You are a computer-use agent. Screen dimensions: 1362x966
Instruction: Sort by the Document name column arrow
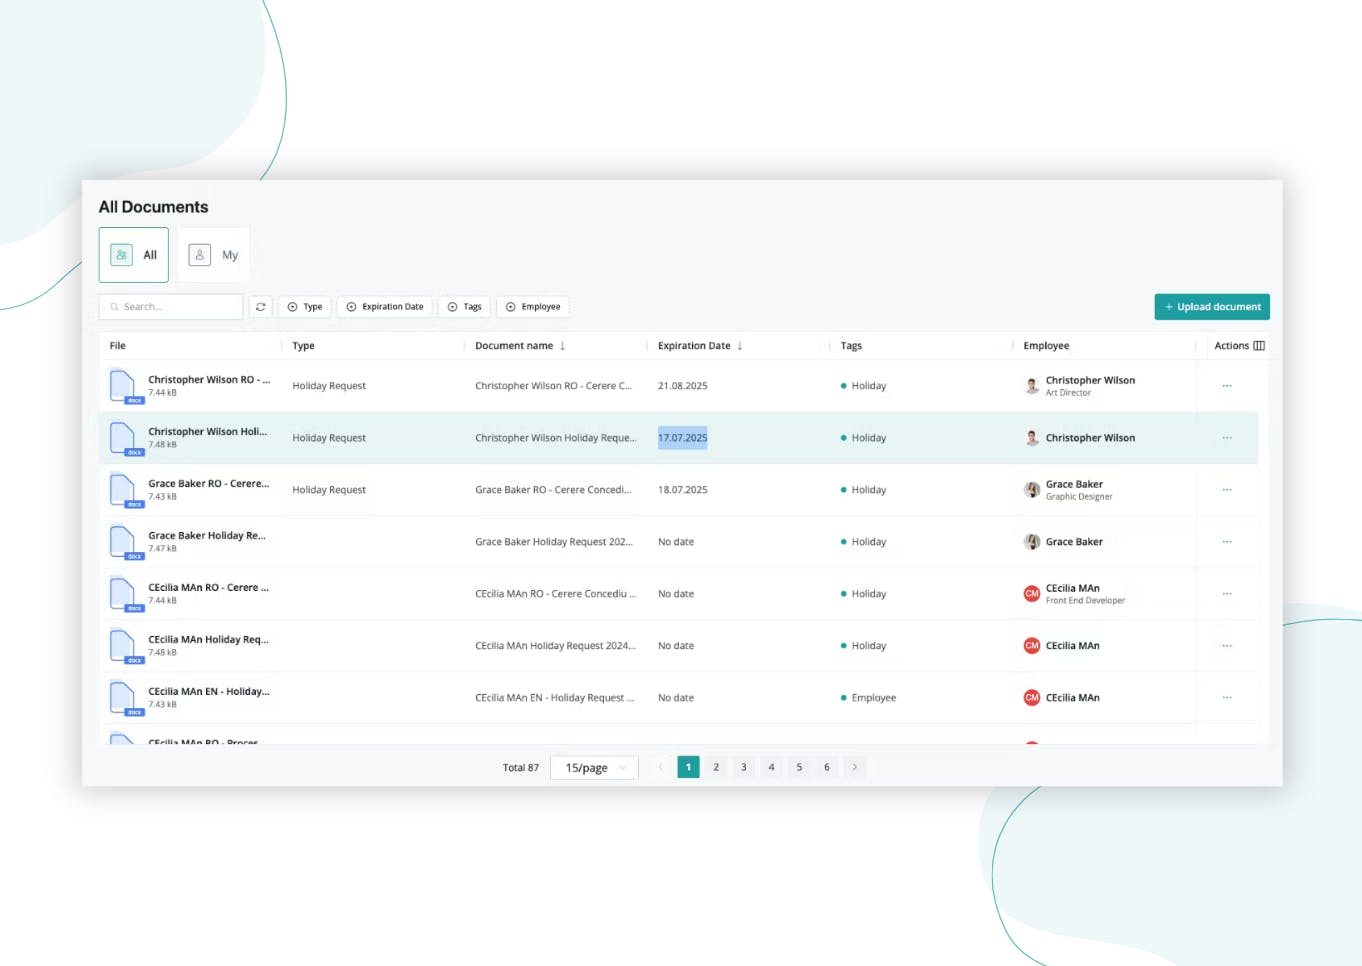560,345
